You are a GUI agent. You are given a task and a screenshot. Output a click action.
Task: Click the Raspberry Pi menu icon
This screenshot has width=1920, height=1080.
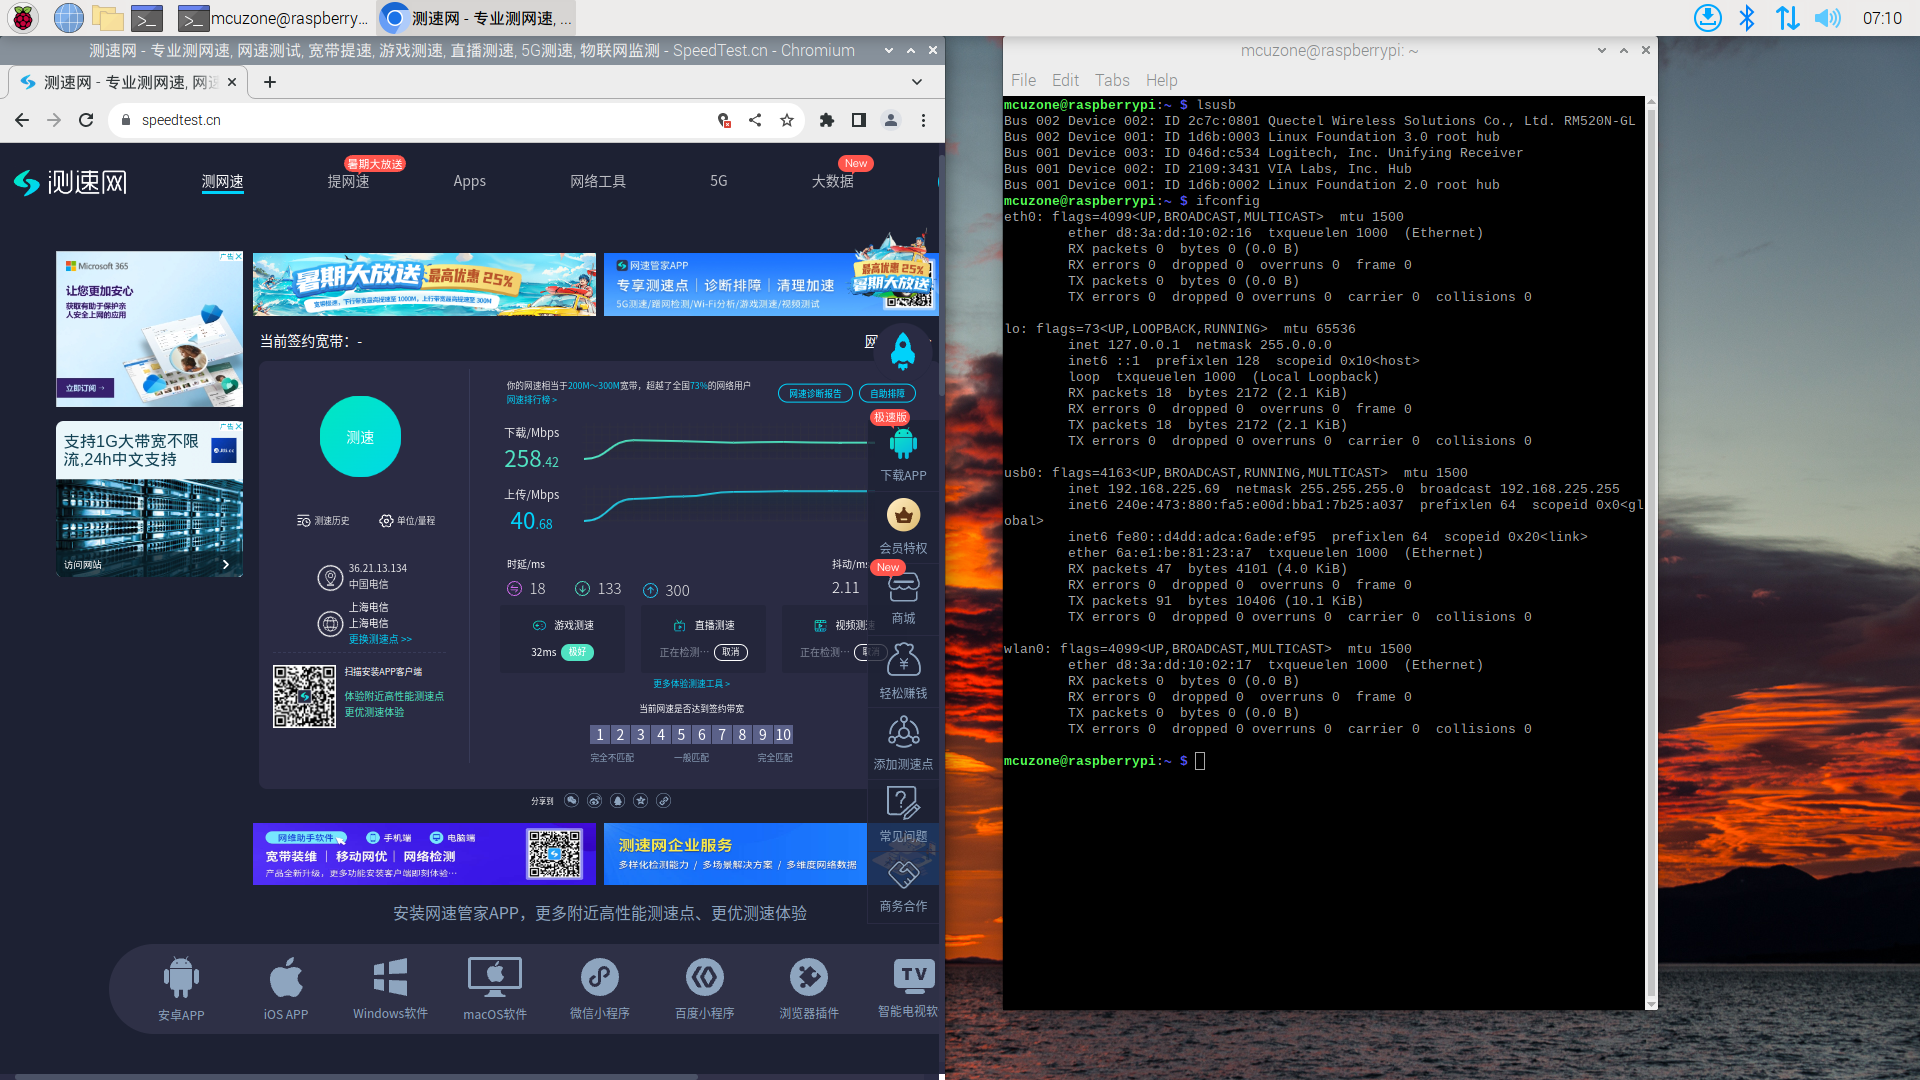(23, 17)
